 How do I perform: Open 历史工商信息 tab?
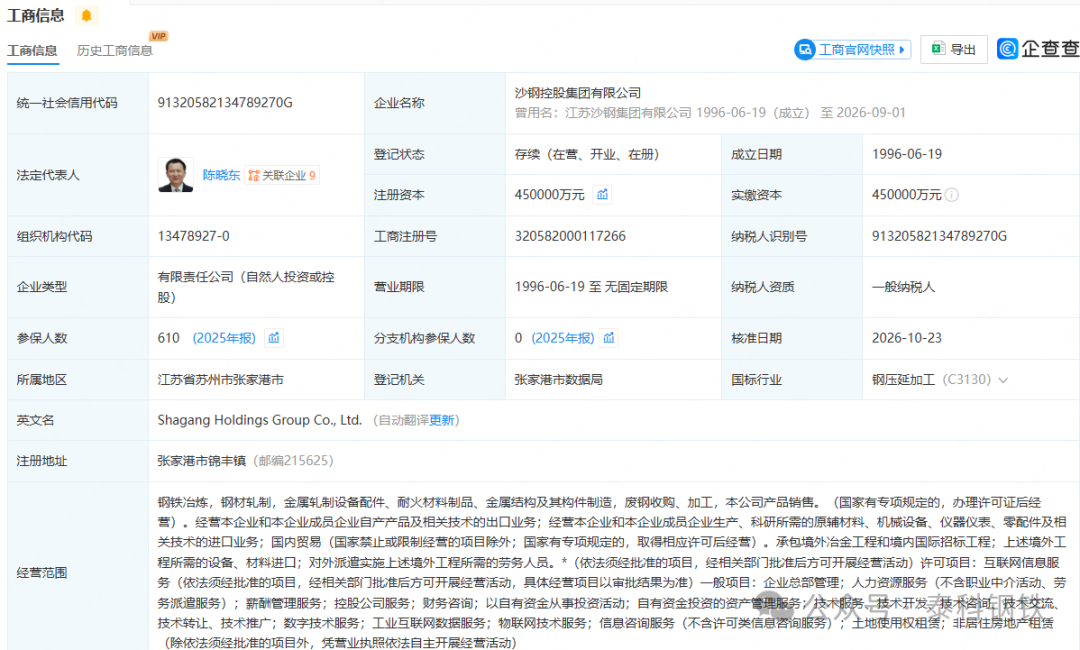coord(114,50)
